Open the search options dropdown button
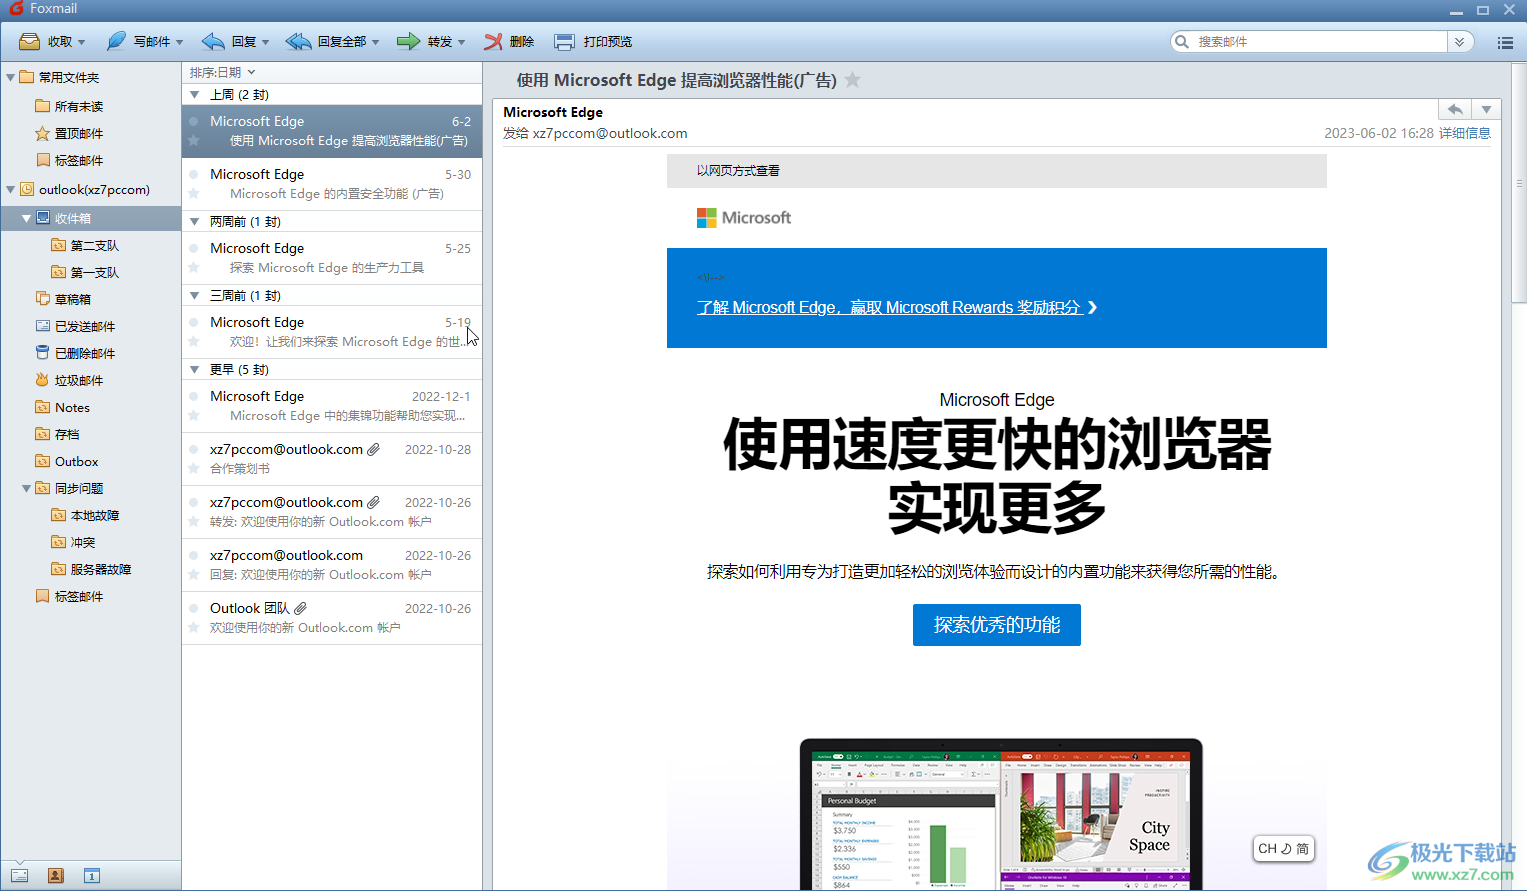The height and width of the screenshot is (891, 1527). (x=1460, y=42)
